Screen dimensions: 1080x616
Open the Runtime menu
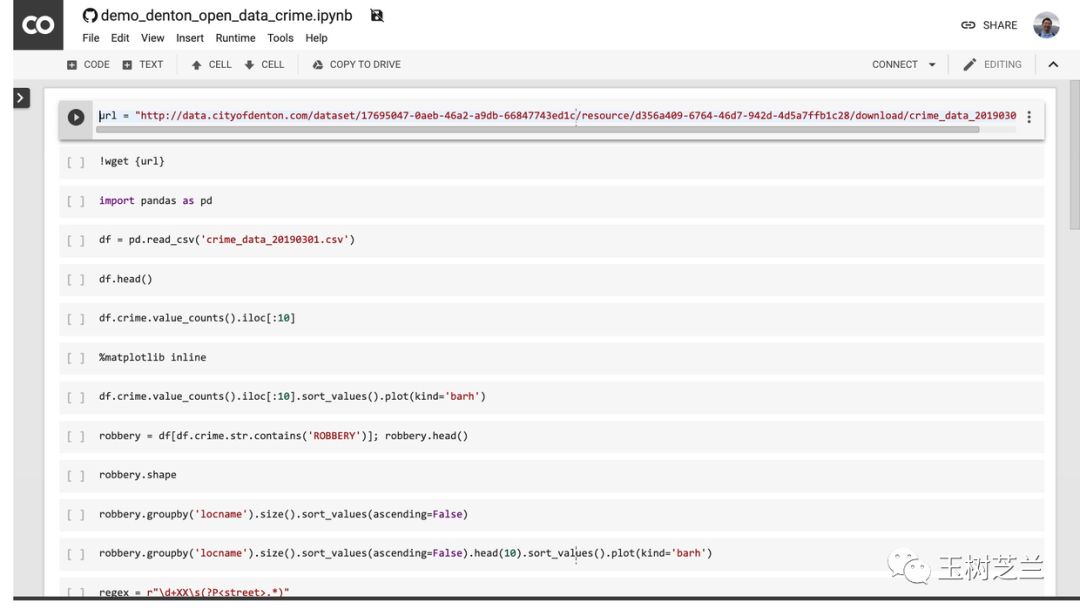235,38
